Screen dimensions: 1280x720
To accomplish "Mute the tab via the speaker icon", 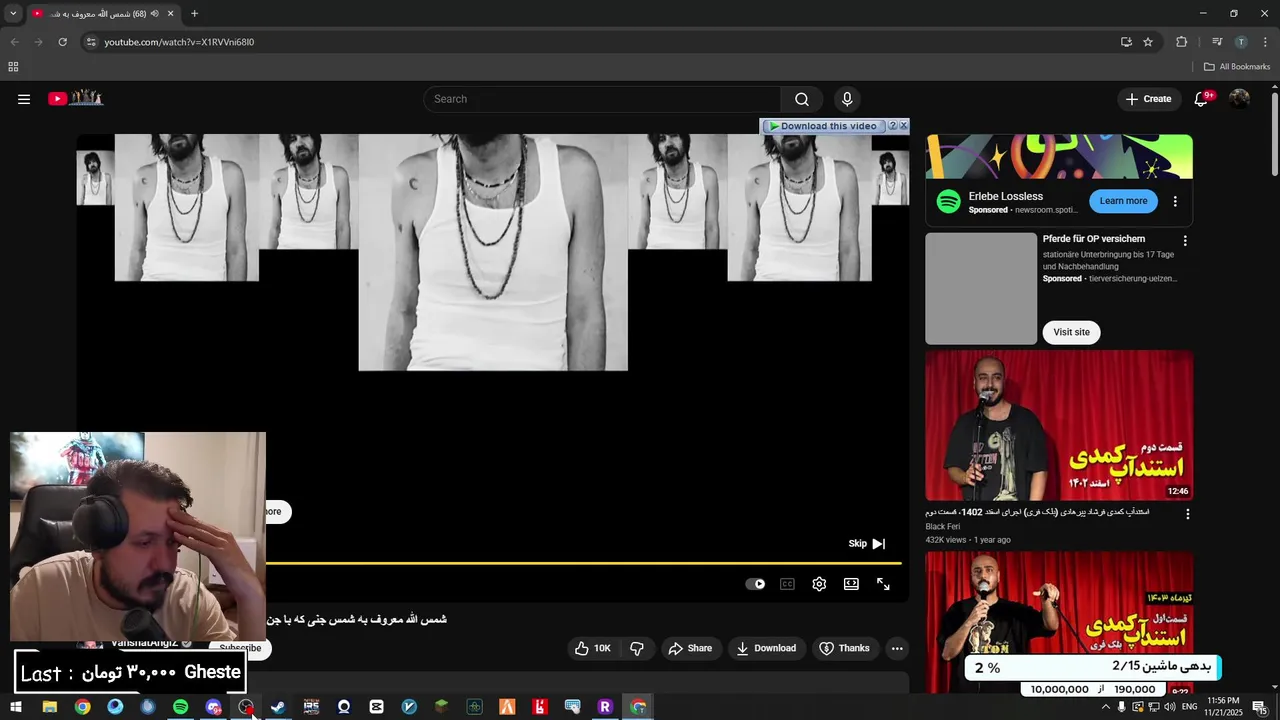I will click(155, 14).
